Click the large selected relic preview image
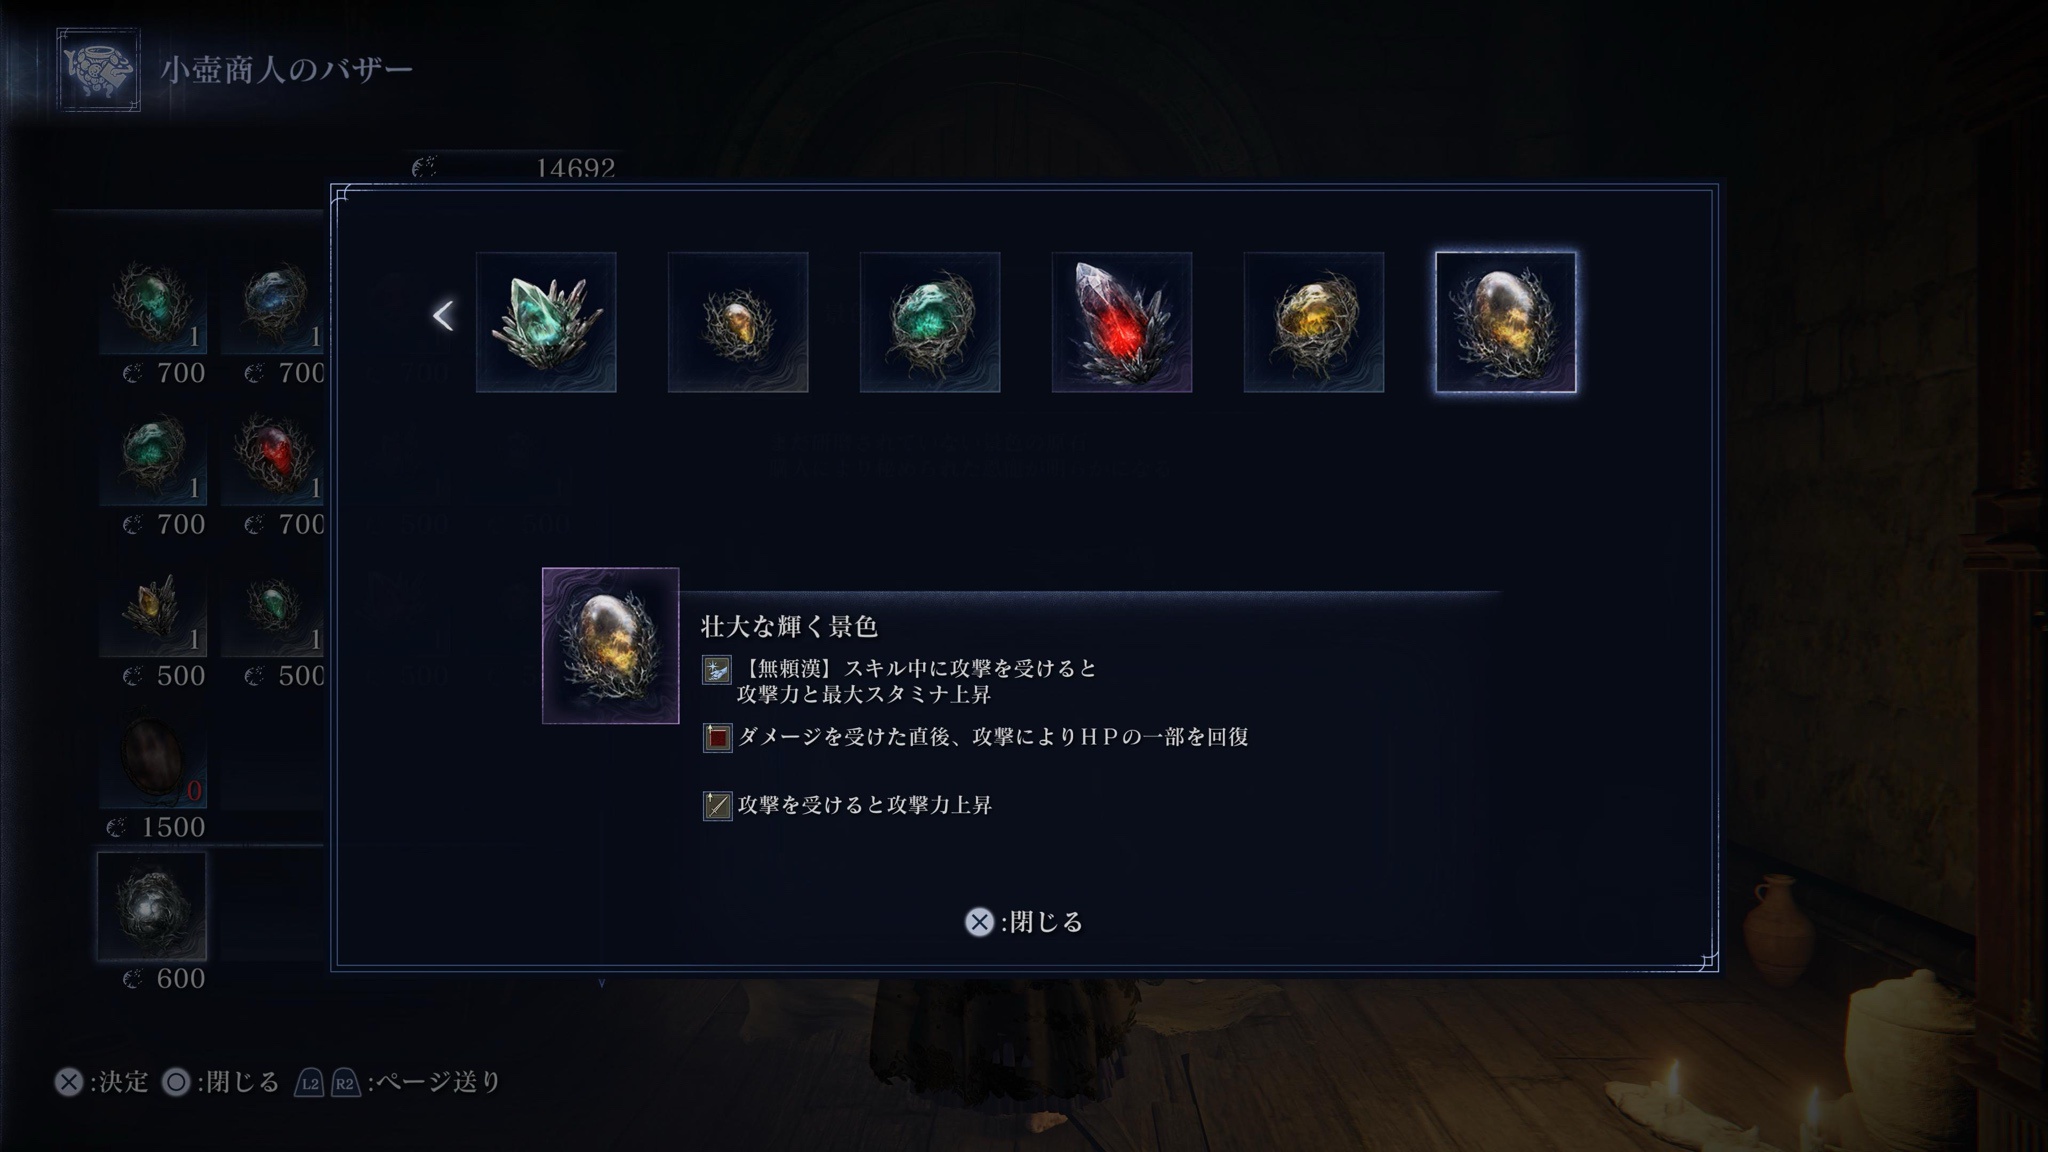 tap(610, 646)
